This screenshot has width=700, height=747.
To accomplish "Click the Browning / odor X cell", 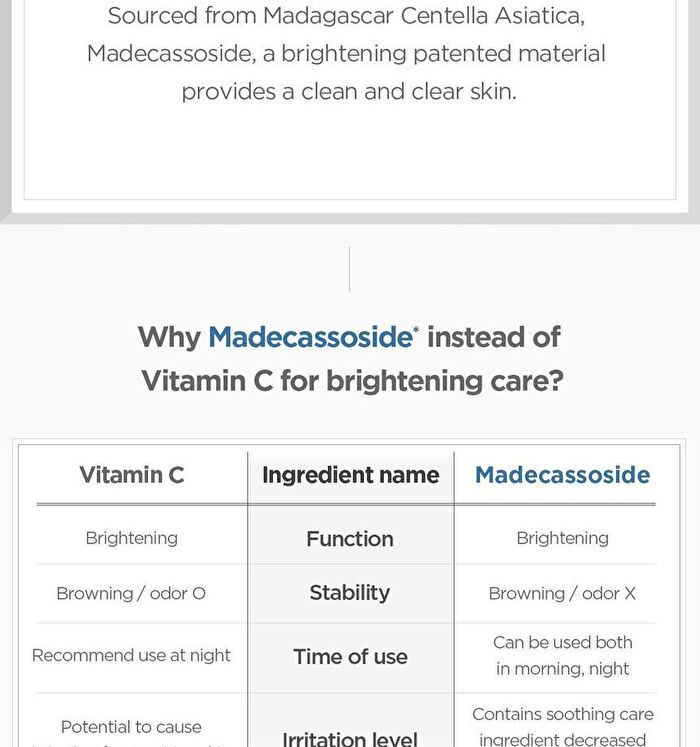I will click(562, 594).
